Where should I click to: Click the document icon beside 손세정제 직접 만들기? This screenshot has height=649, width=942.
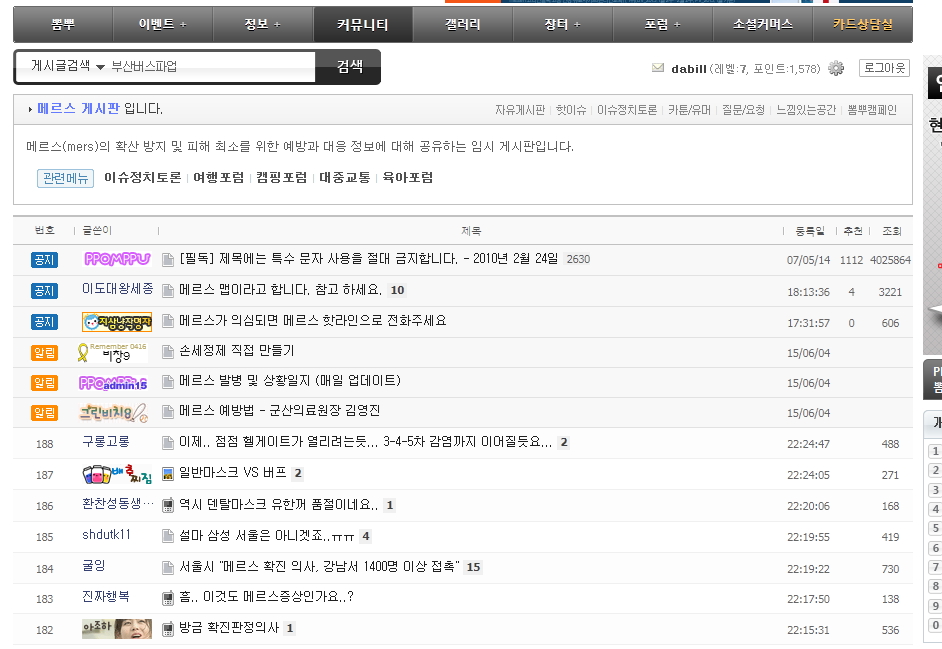(168, 352)
